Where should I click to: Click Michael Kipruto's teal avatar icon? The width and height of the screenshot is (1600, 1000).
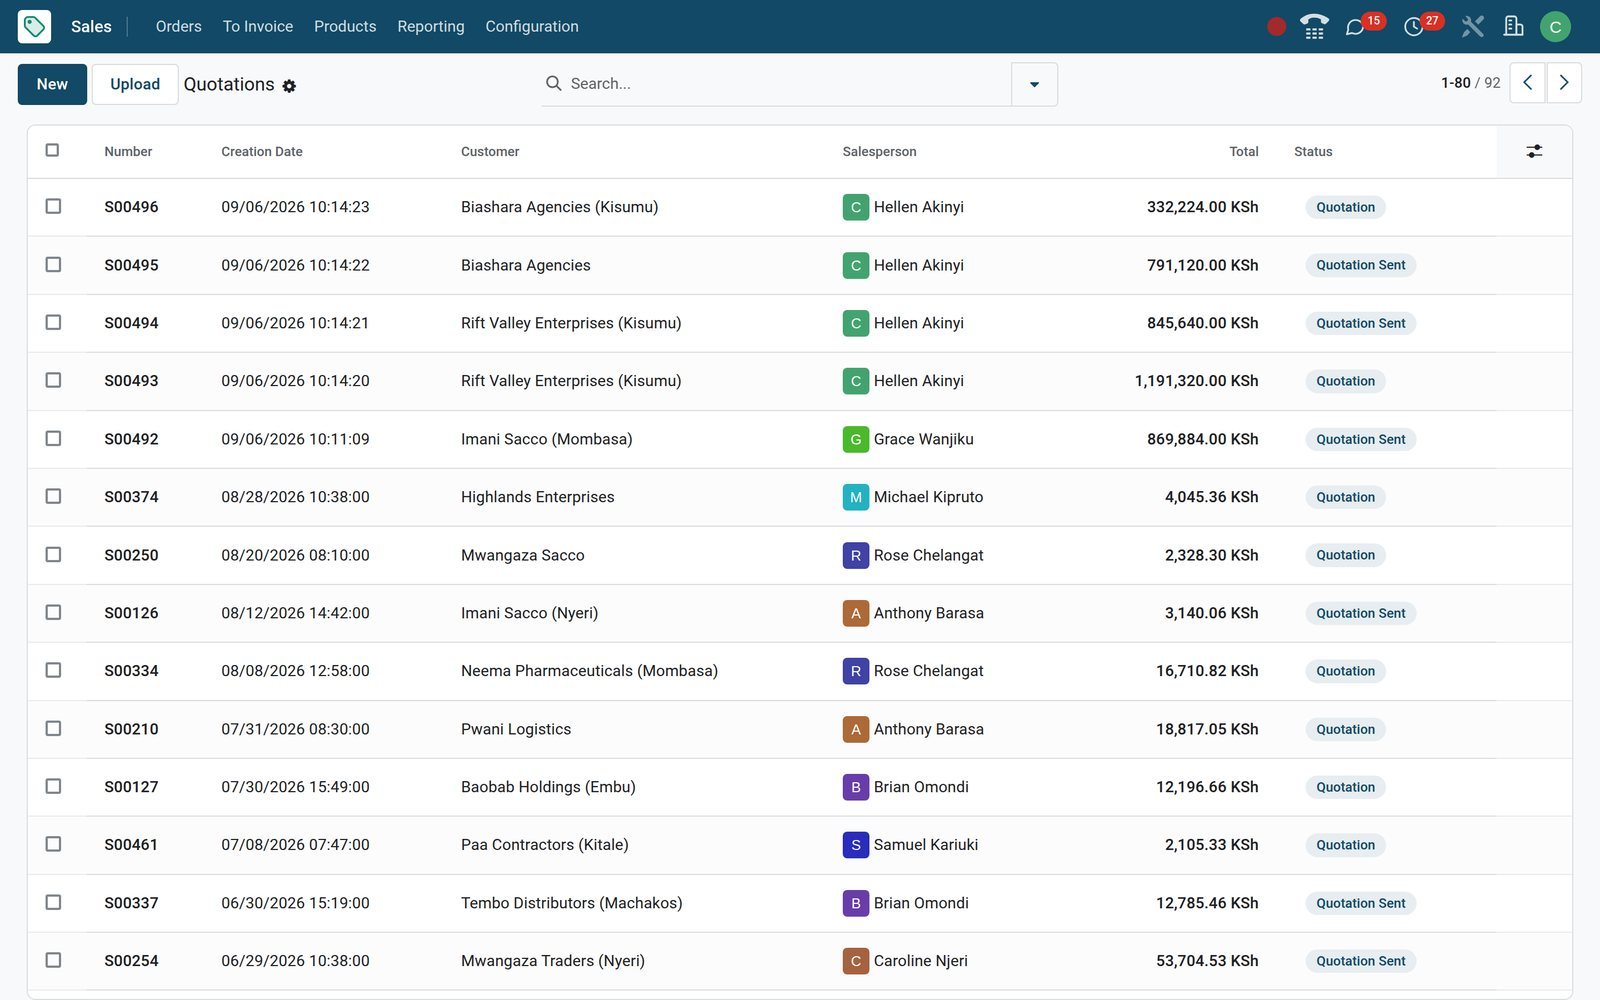pos(855,497)
